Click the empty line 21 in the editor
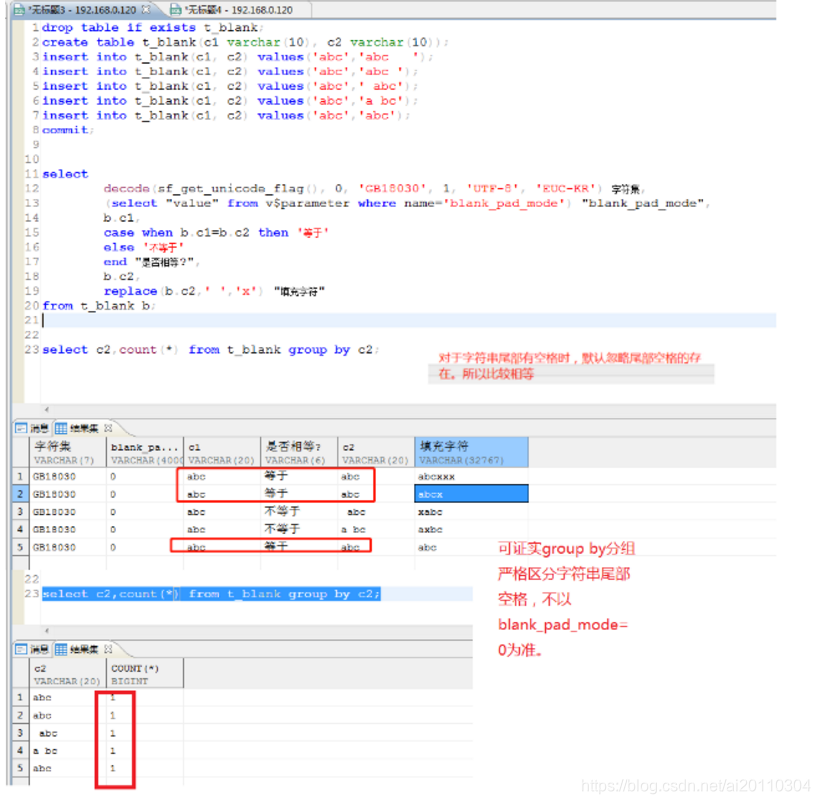 pyautogui.click(x=408, y=320)
